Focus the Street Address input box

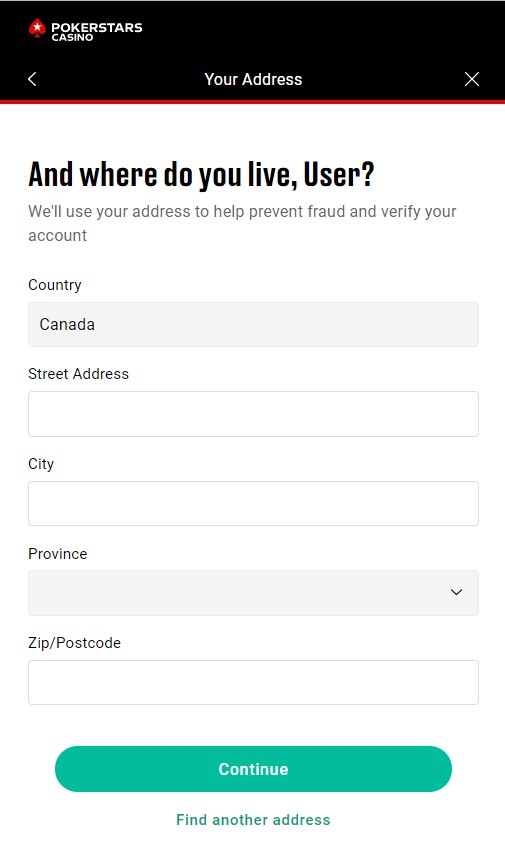click(x=253, y=414)
